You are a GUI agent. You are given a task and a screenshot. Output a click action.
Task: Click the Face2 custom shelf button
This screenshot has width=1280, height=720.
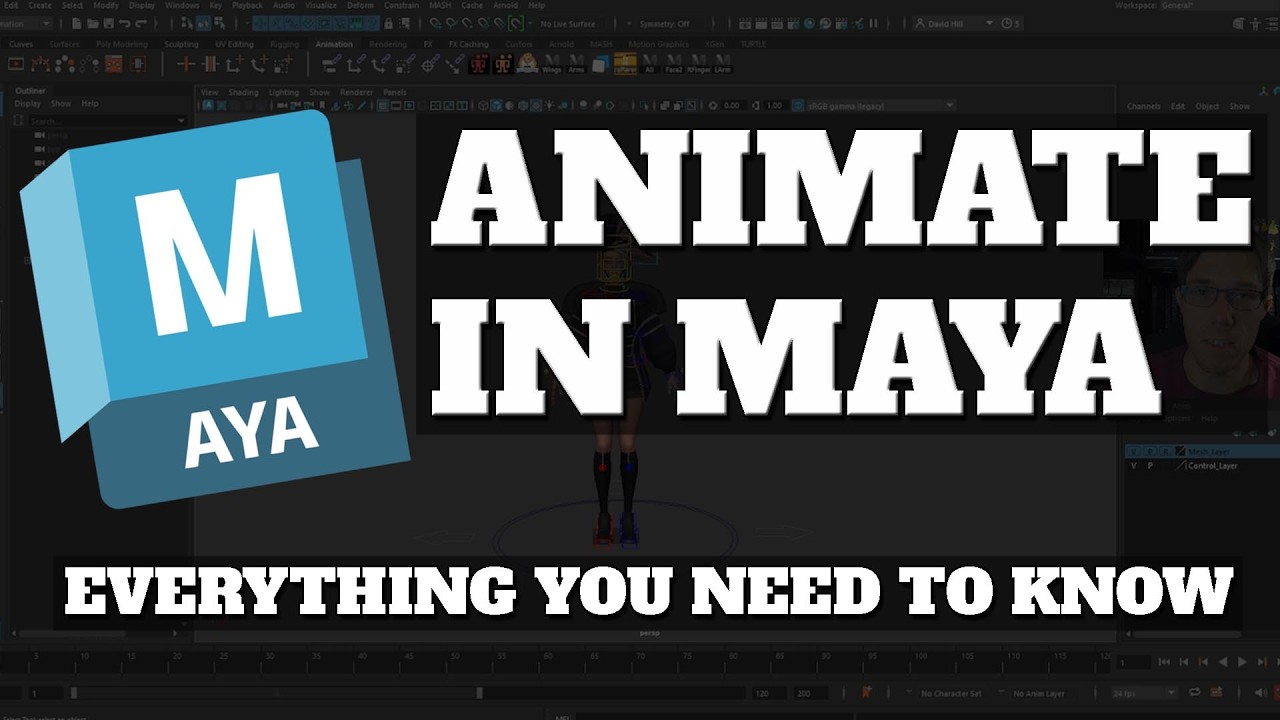pyautogui.click(x=674, y=64)
